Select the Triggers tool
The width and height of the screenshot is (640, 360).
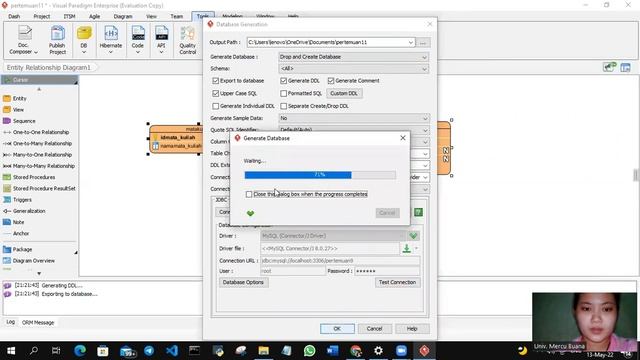click(22, 200)
